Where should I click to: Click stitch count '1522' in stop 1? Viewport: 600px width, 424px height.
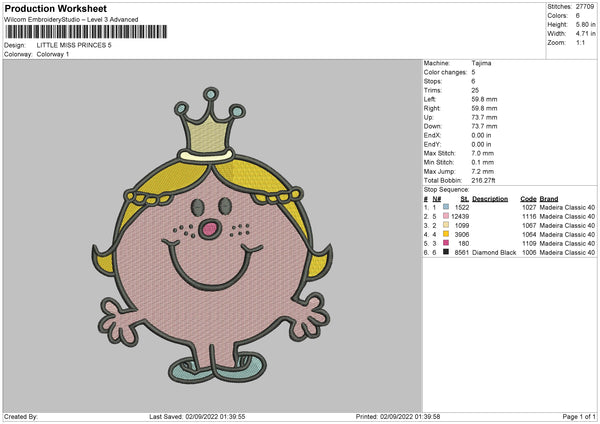[462, 207]
